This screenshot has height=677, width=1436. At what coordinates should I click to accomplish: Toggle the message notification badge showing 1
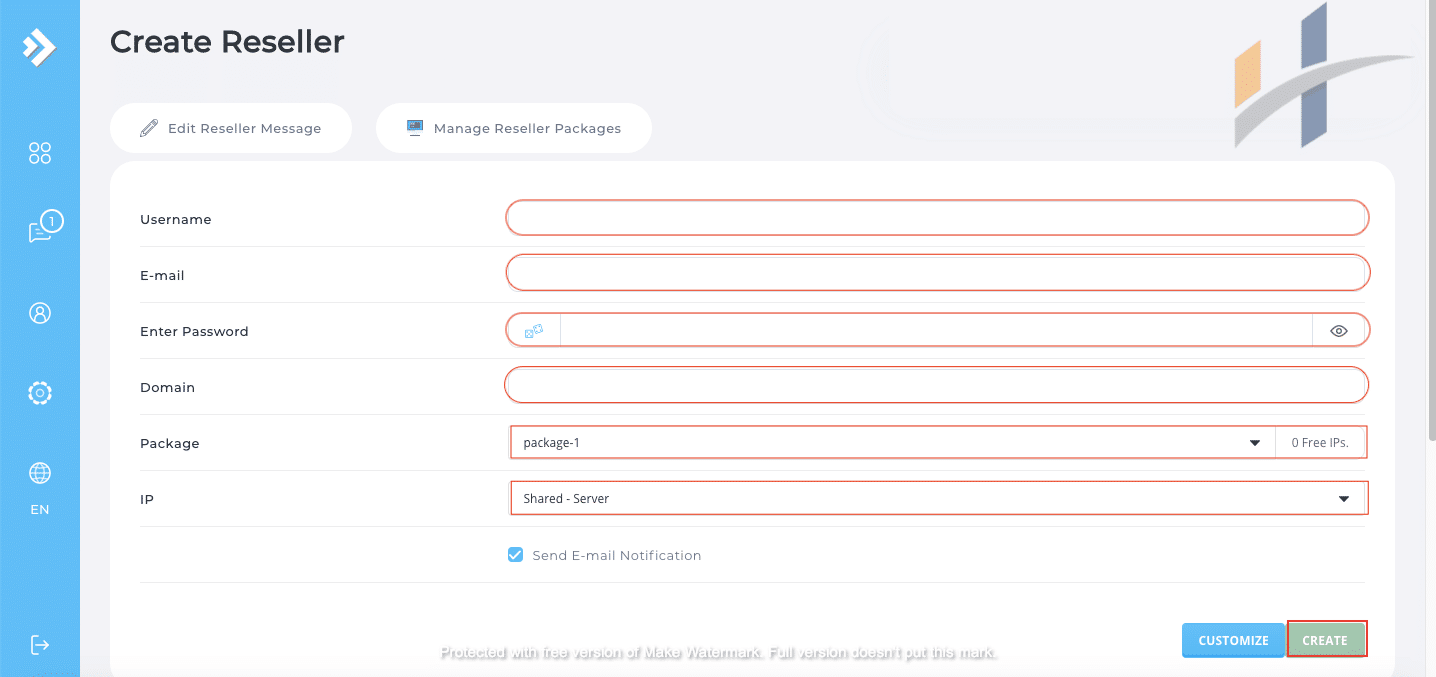(50, 219)
